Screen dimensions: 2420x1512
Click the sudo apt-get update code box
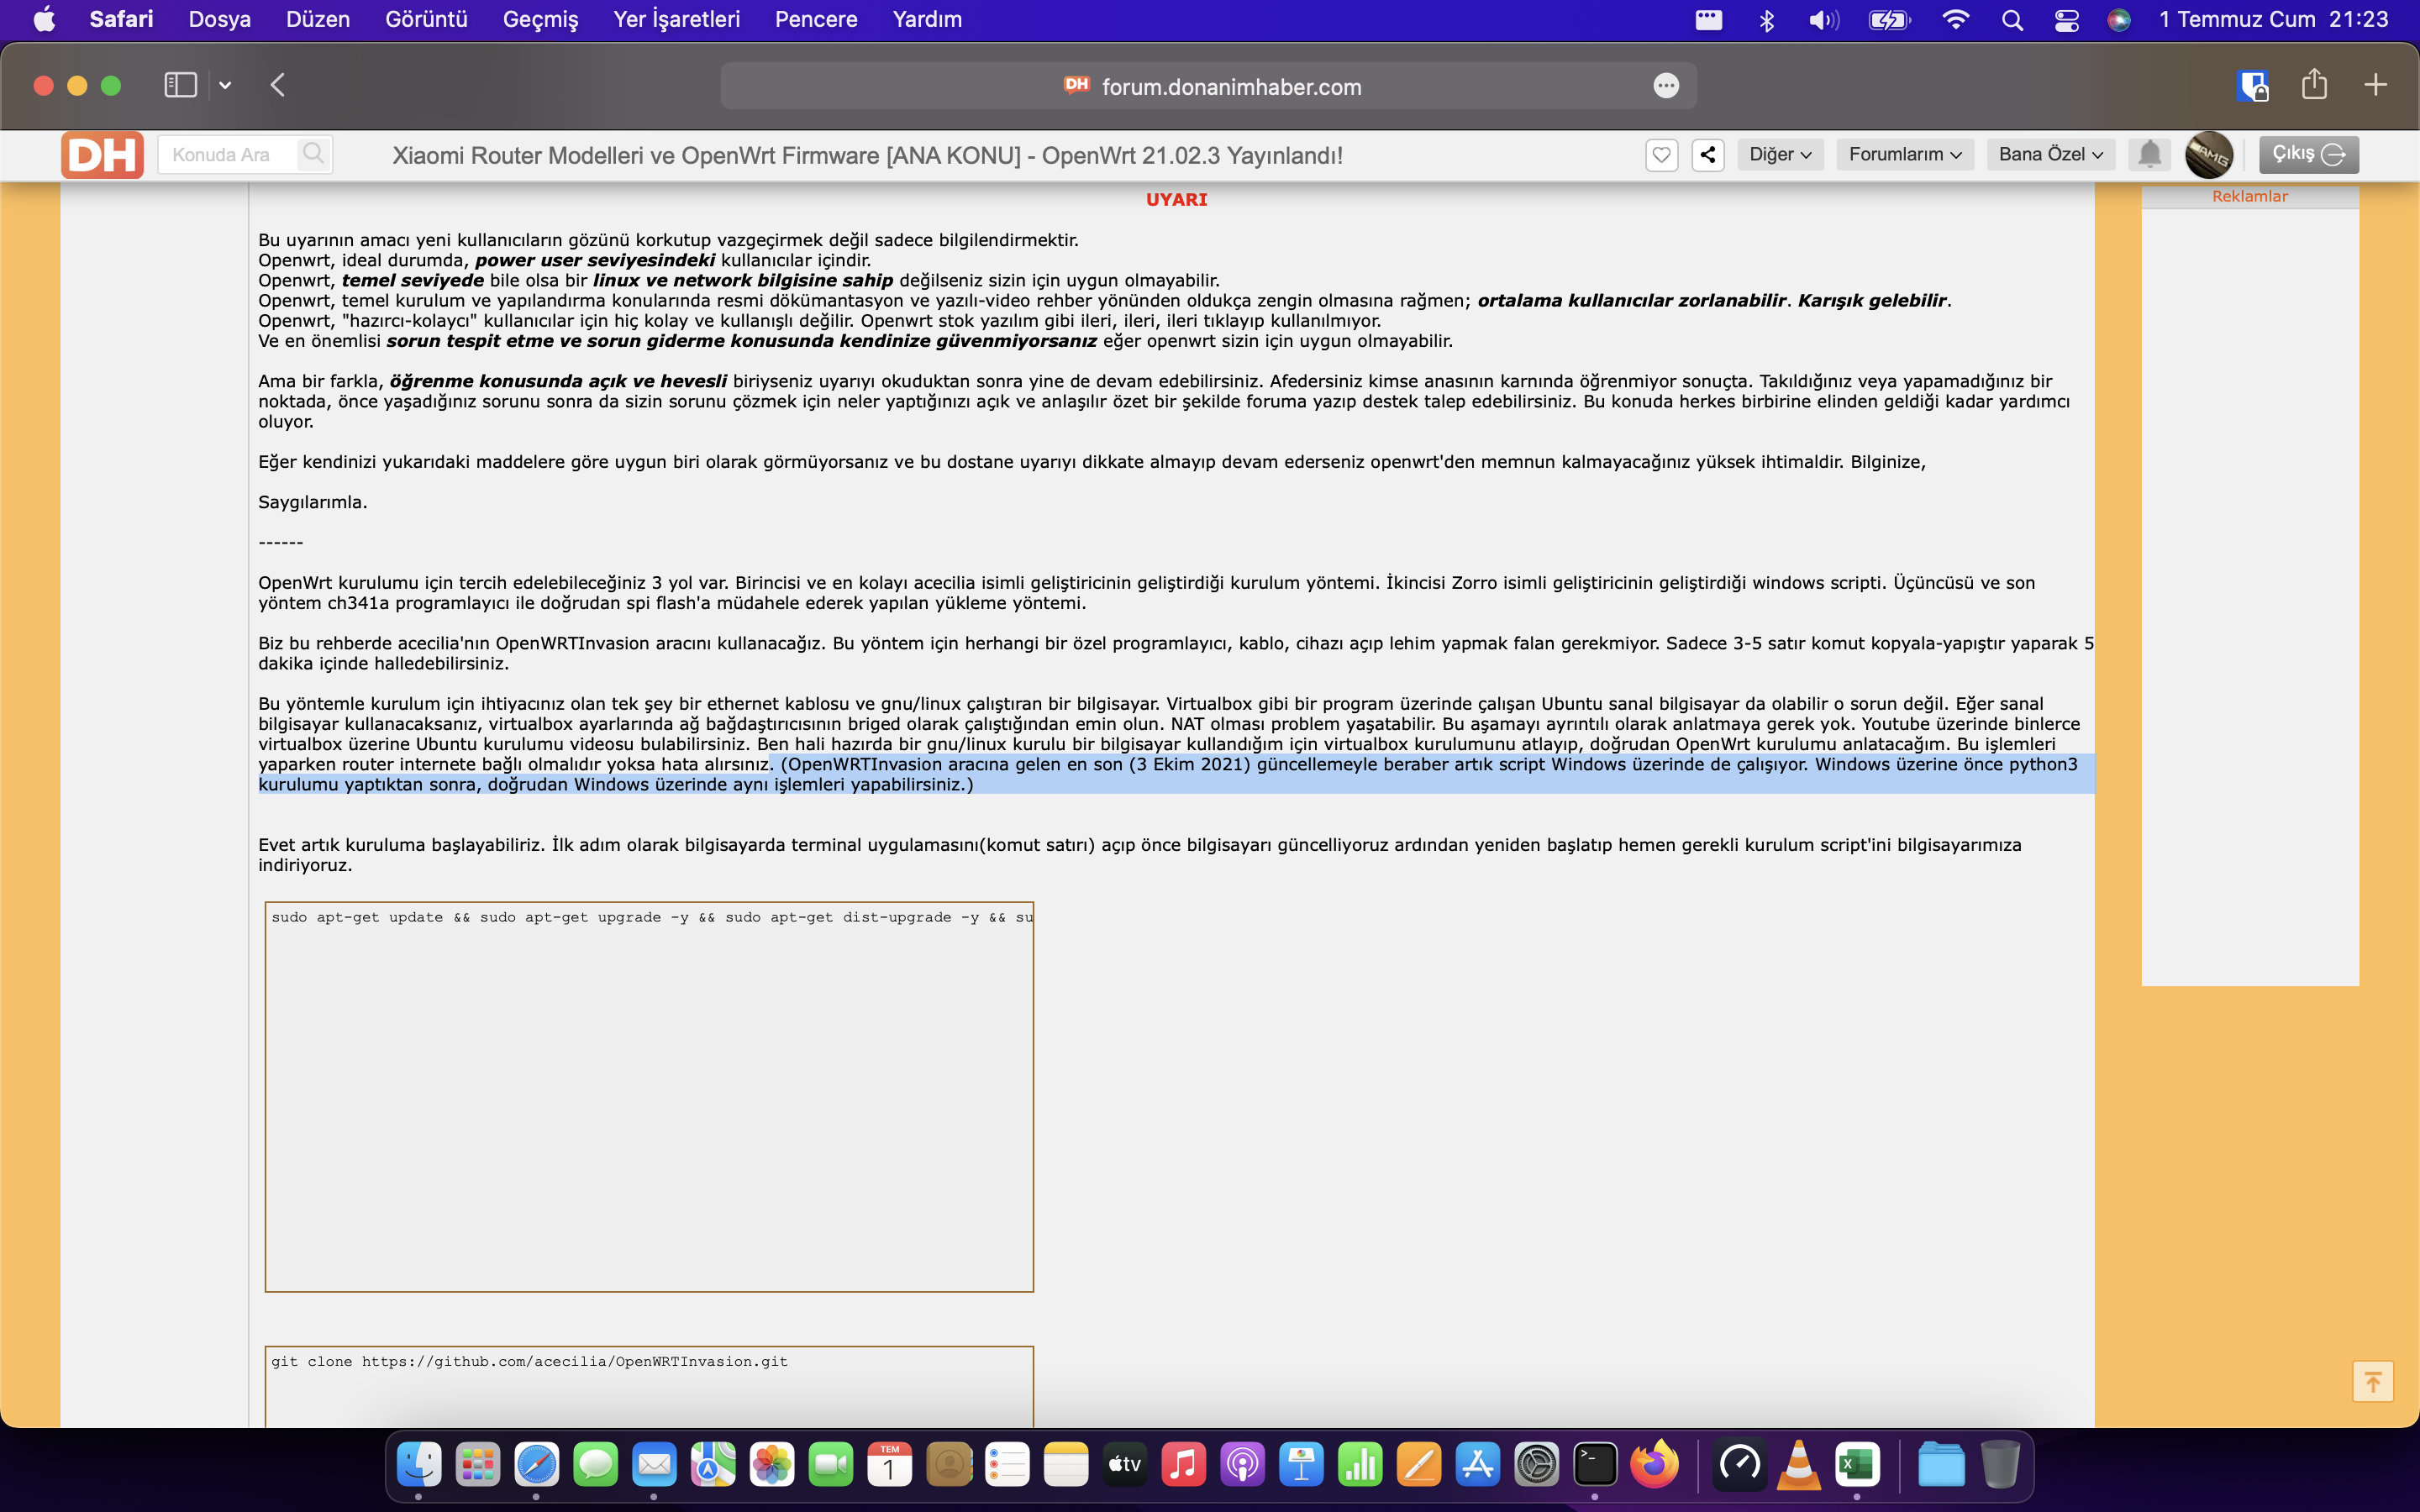[649, 1096]
